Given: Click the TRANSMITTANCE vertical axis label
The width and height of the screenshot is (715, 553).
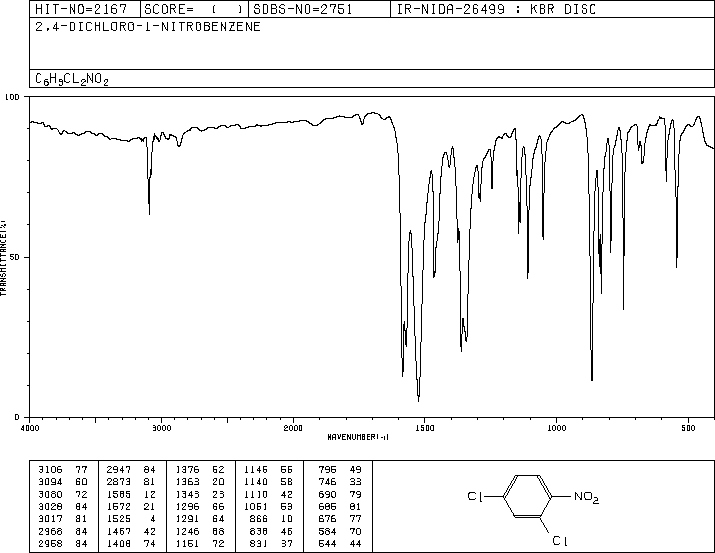Looking at the screenshot, I should [x=5, y=258].
